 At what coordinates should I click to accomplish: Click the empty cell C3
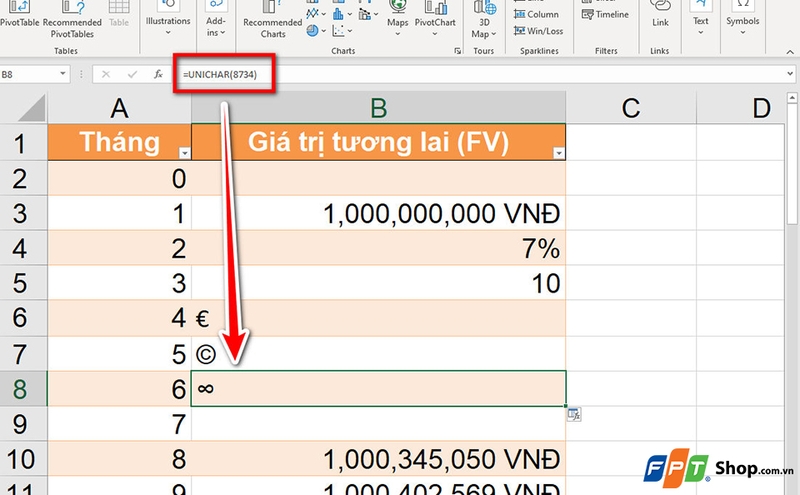pos(631,213)
